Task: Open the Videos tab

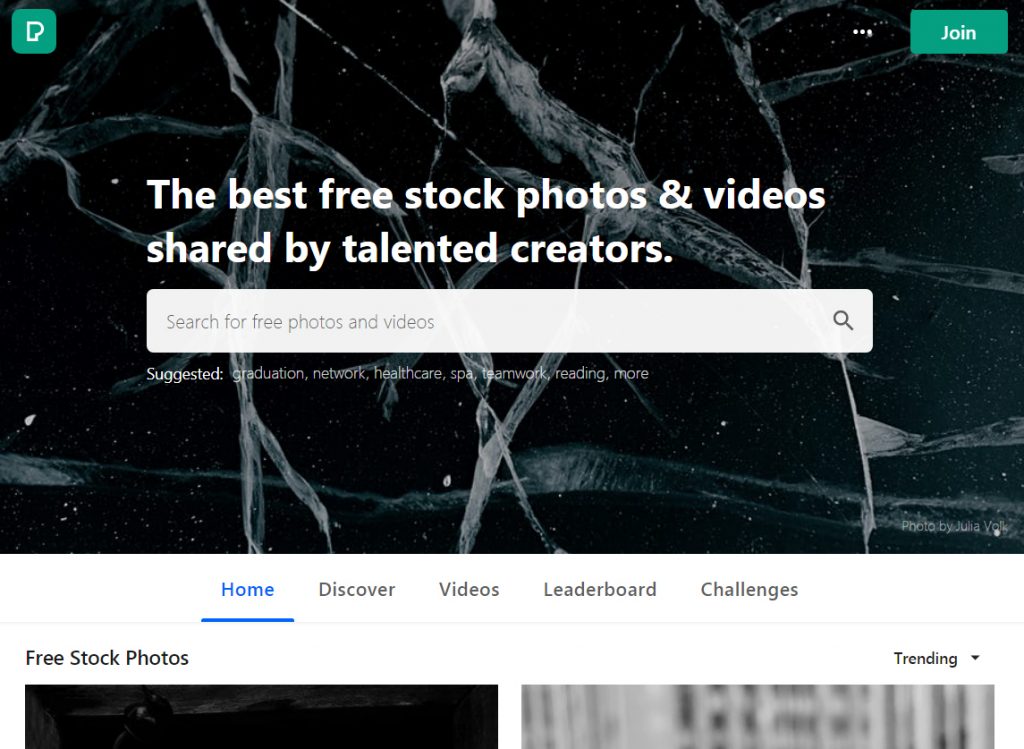Action: pos(469,590)
